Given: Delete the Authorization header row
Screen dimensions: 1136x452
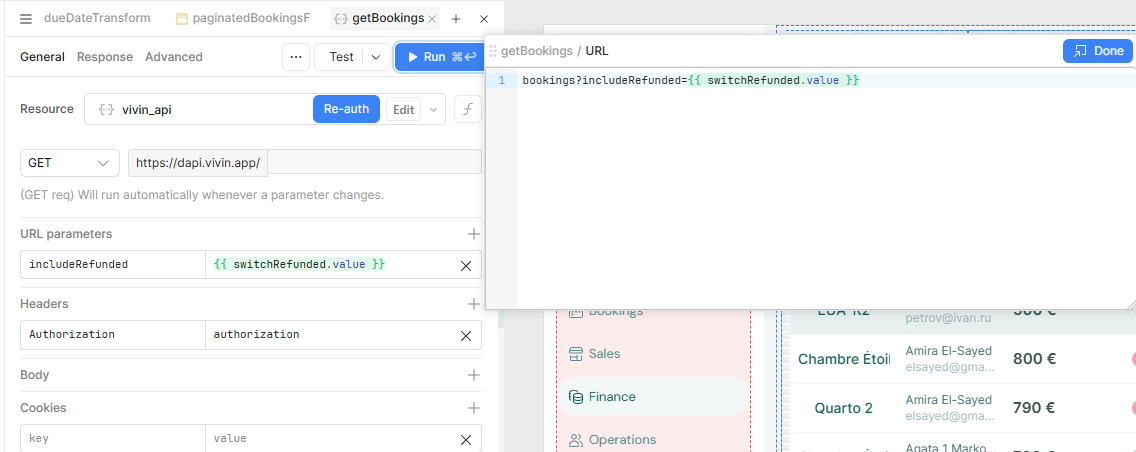Looking at the screenshot, I should (465, 335).
